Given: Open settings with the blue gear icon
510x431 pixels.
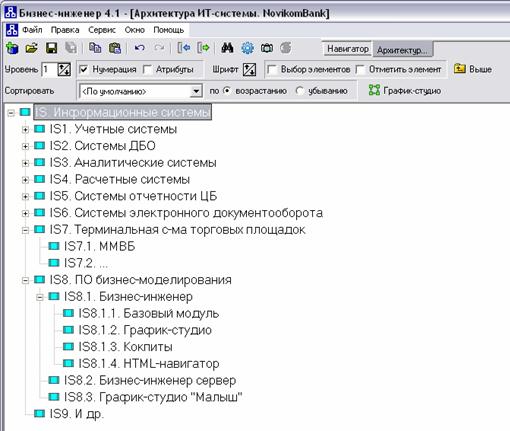Looking at the screenshot, I should (x=247, y=48).
